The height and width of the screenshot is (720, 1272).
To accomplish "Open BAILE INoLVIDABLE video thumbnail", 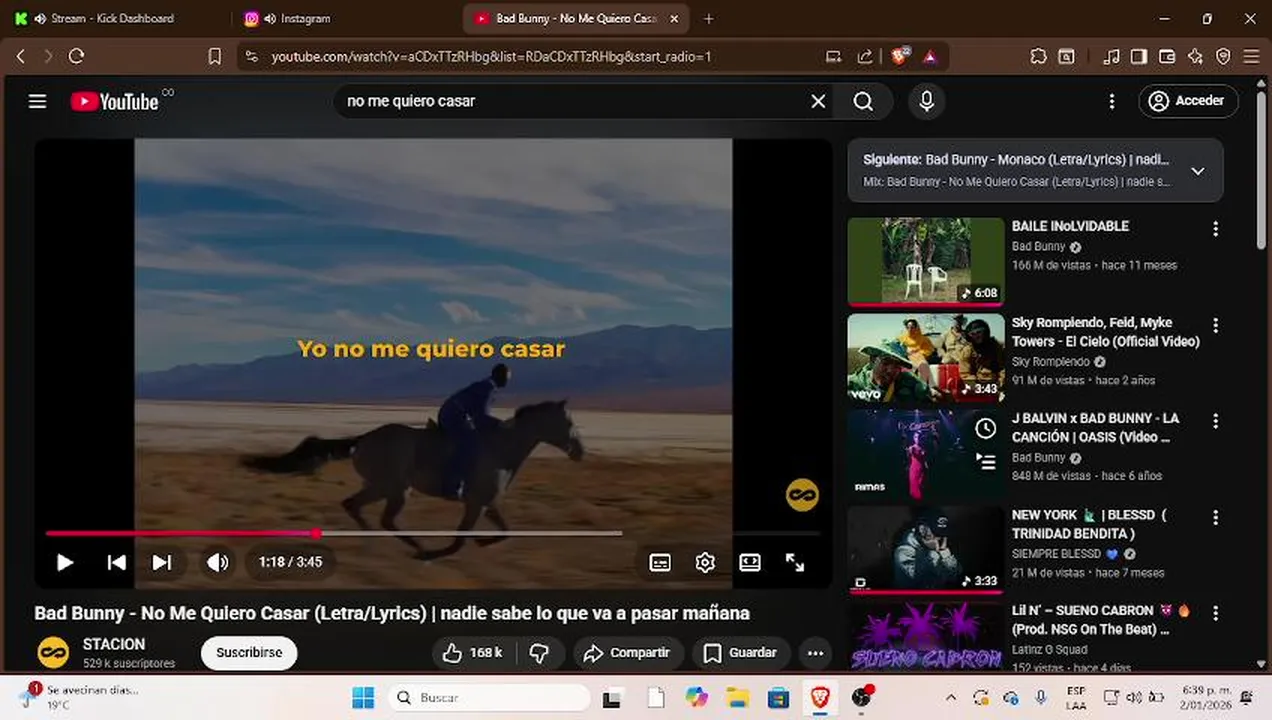I will (926, 261).
